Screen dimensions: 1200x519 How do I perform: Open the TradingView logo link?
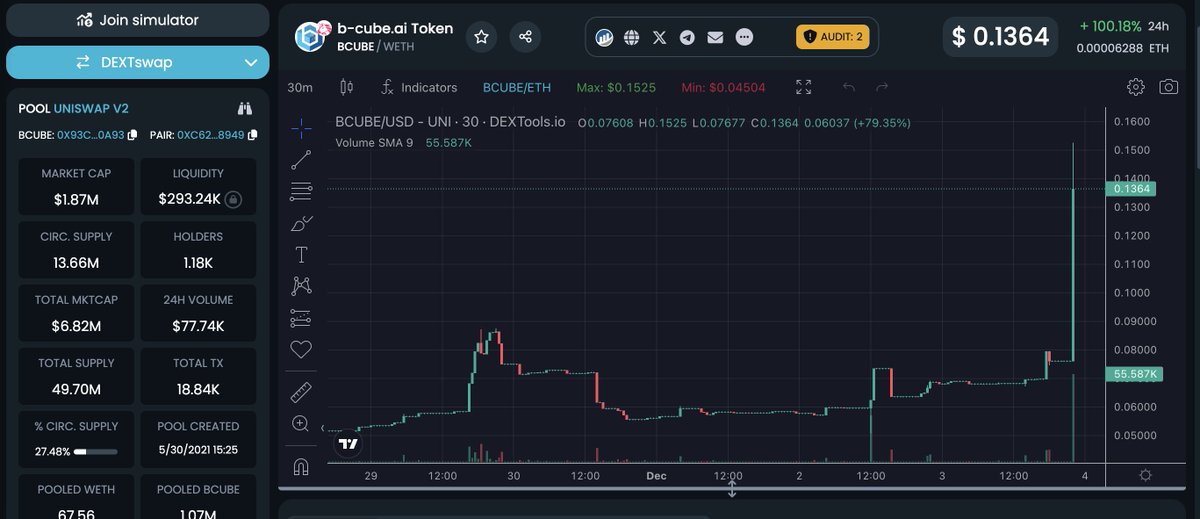coord(348,443)
